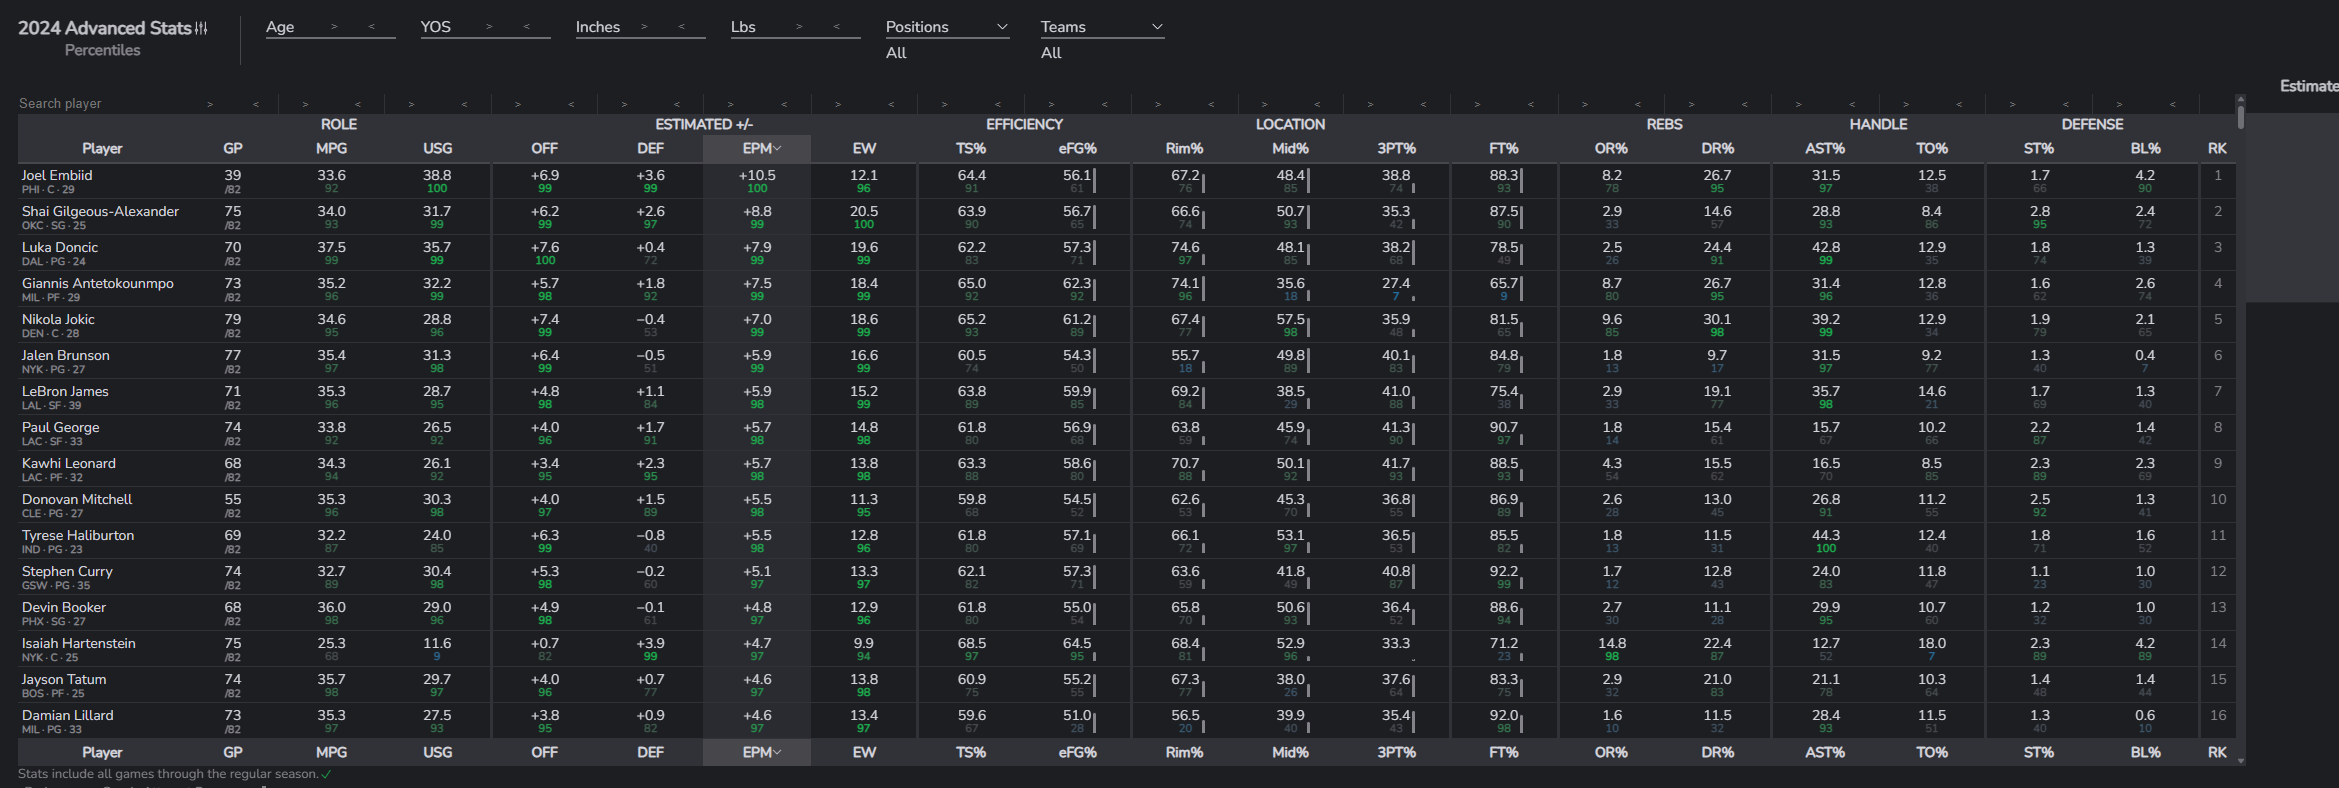This screenshot has width=2339, height=788.
Task: Sort by OFF in the top header
Action: (544, 148)
